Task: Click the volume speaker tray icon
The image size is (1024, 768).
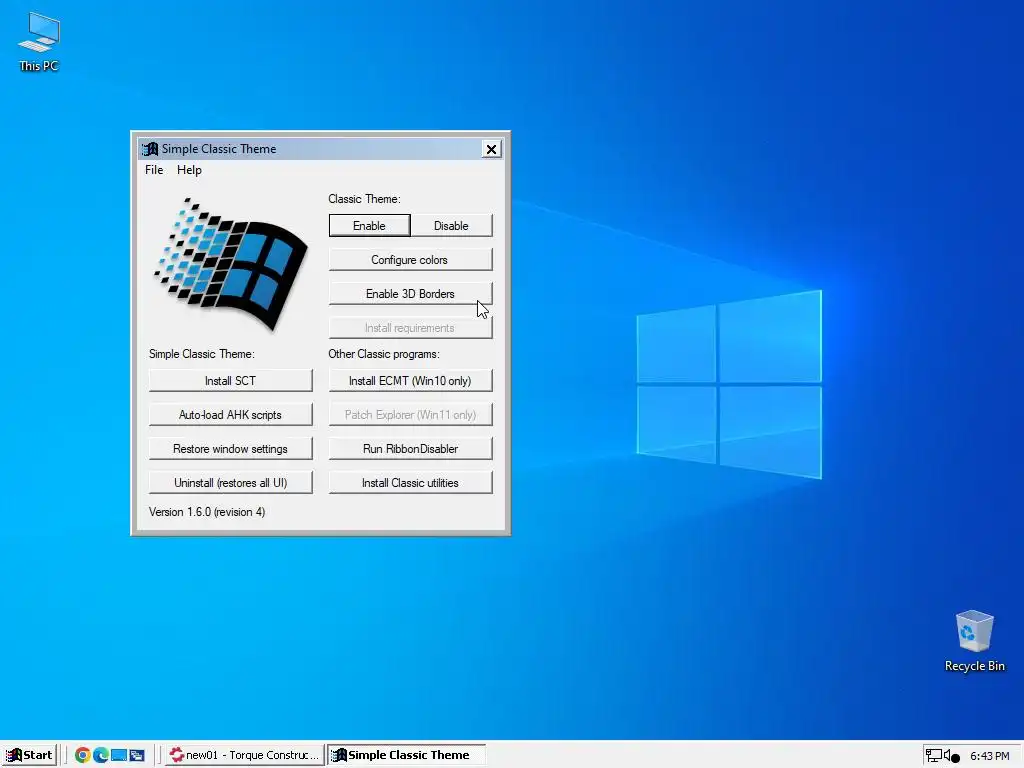Action: click(x=951, y=756)
